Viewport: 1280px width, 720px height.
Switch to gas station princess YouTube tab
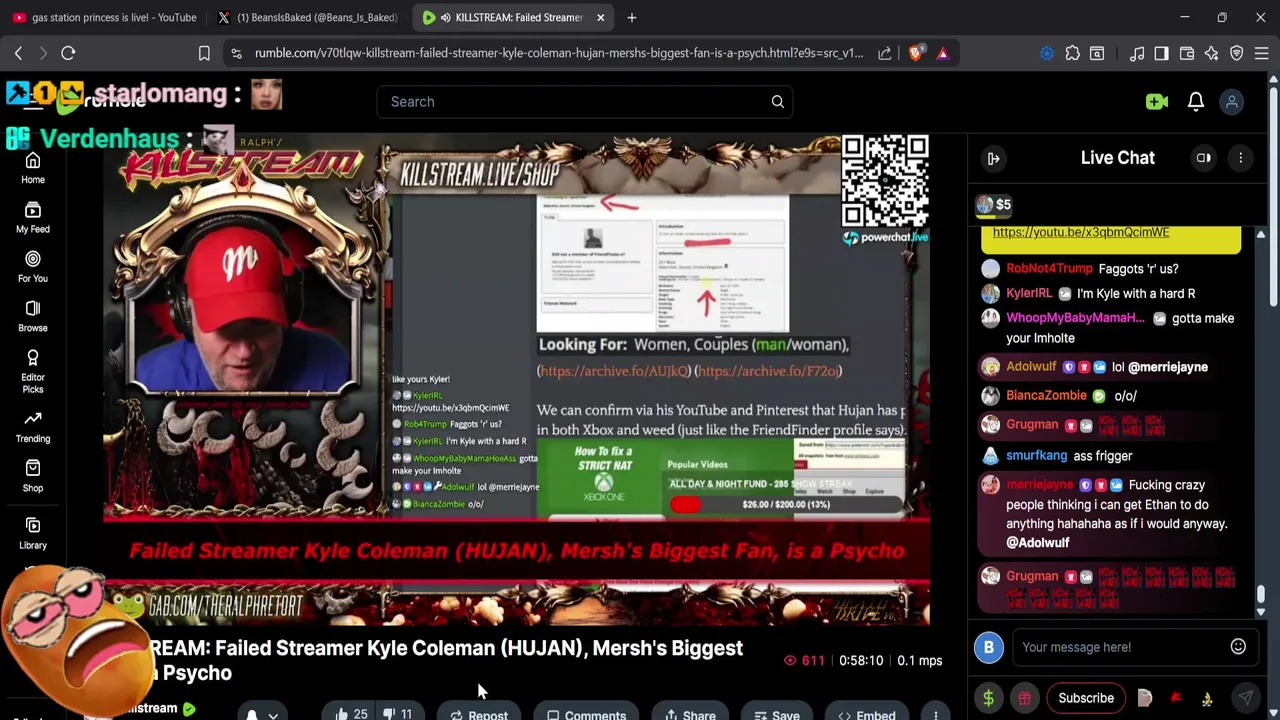pyautogui.click(x=106, y=17)
